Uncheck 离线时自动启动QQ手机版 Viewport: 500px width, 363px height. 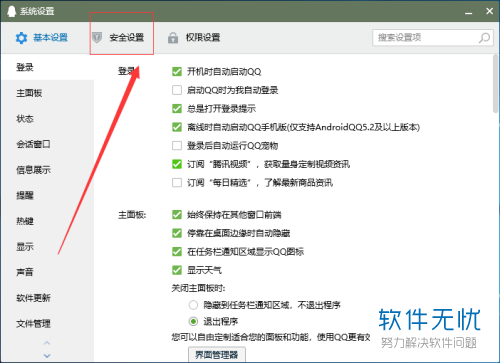[x=177, y=127]
